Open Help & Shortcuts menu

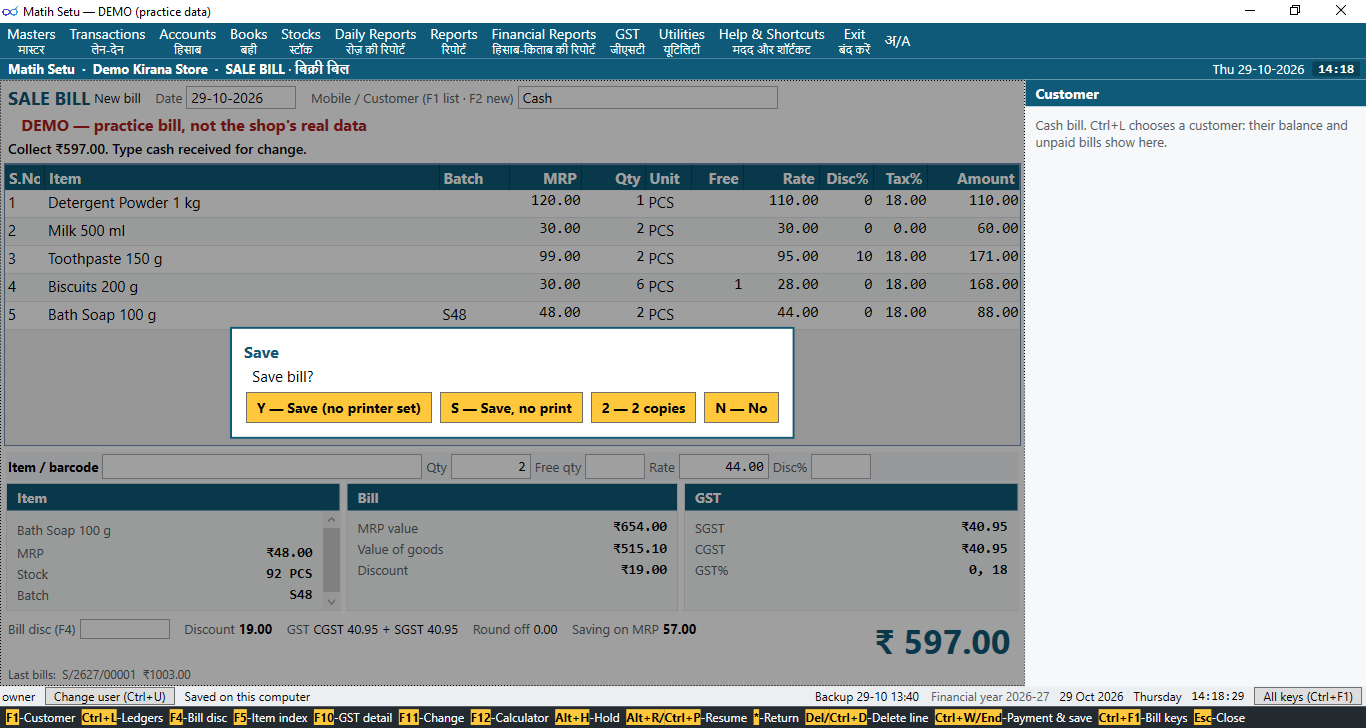772,41
